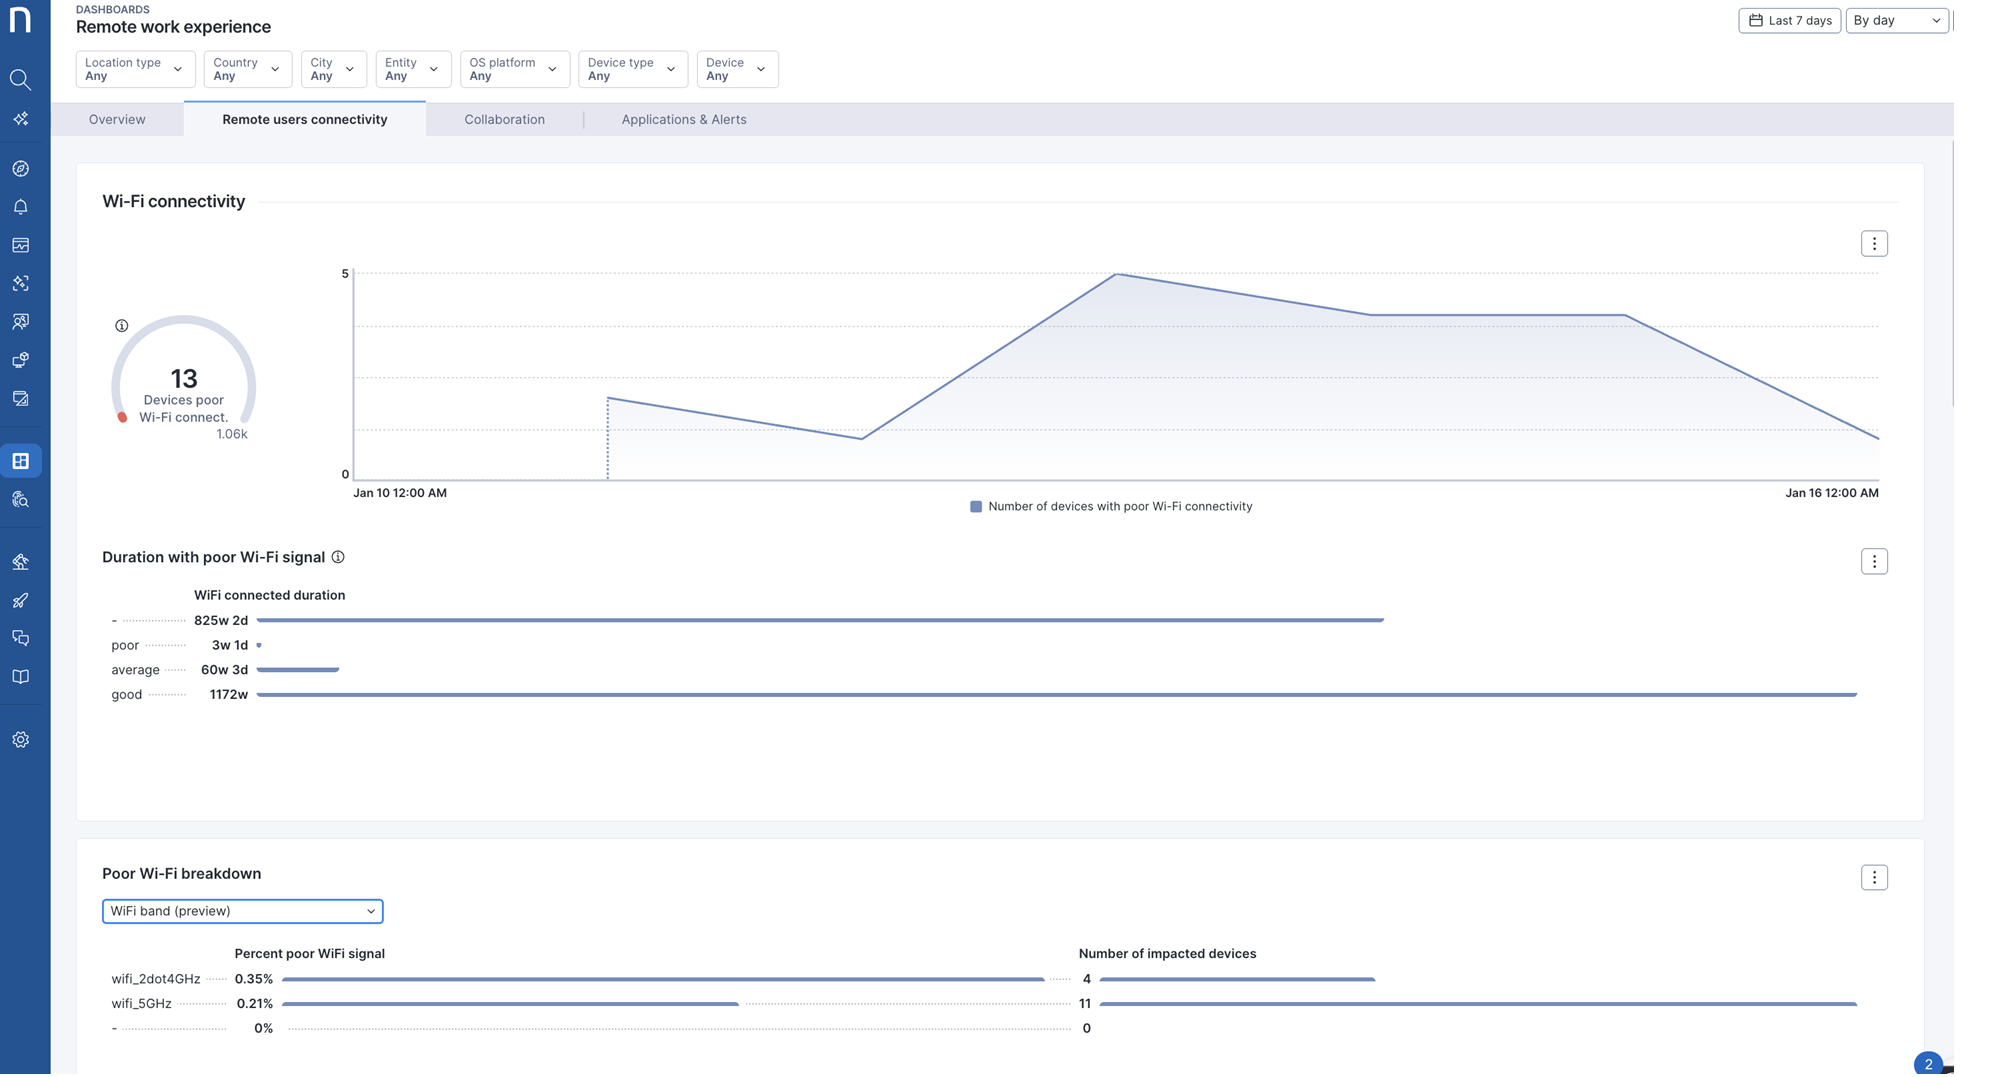2007x1077 pixels.
Task: Expand the WiFi band (preview) breakdown selector
Action: click(x=242, y=911)
